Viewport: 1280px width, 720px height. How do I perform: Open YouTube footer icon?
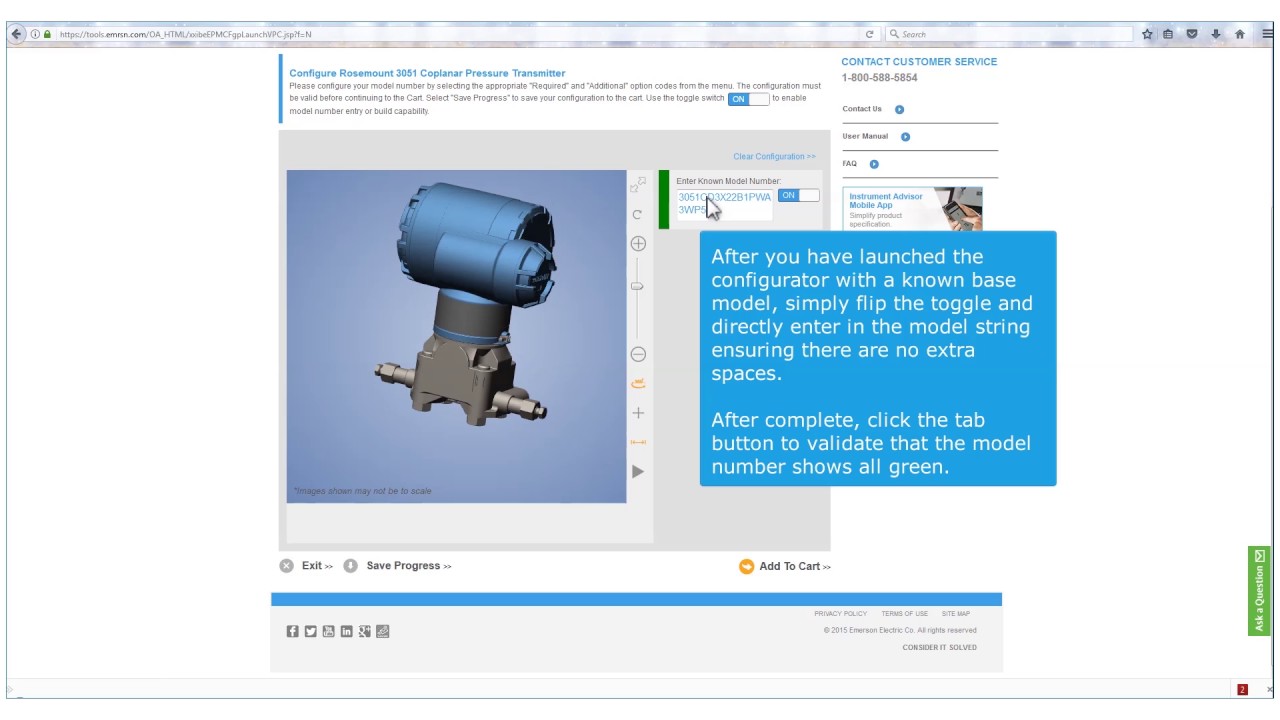coord(328,631)
